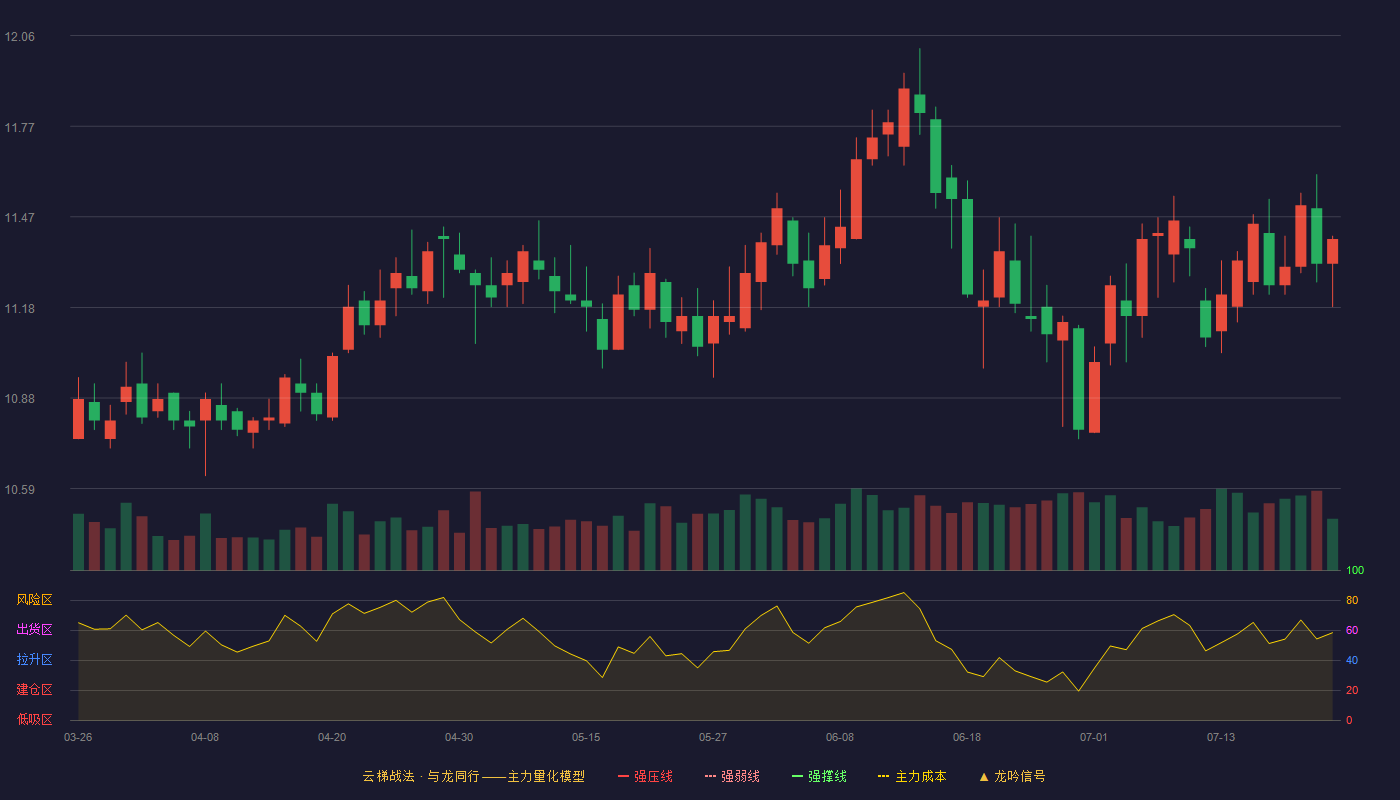Click the 04-30 date label
The height and width of the screenshot is (800, 1400).
pyautogui.click(x=459, y=737)
